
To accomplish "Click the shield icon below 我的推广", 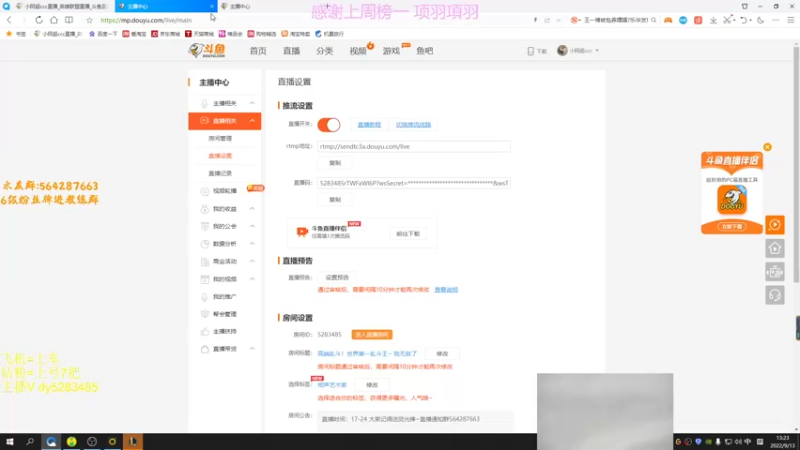I will pyautogui.click(x=205, y=314).
